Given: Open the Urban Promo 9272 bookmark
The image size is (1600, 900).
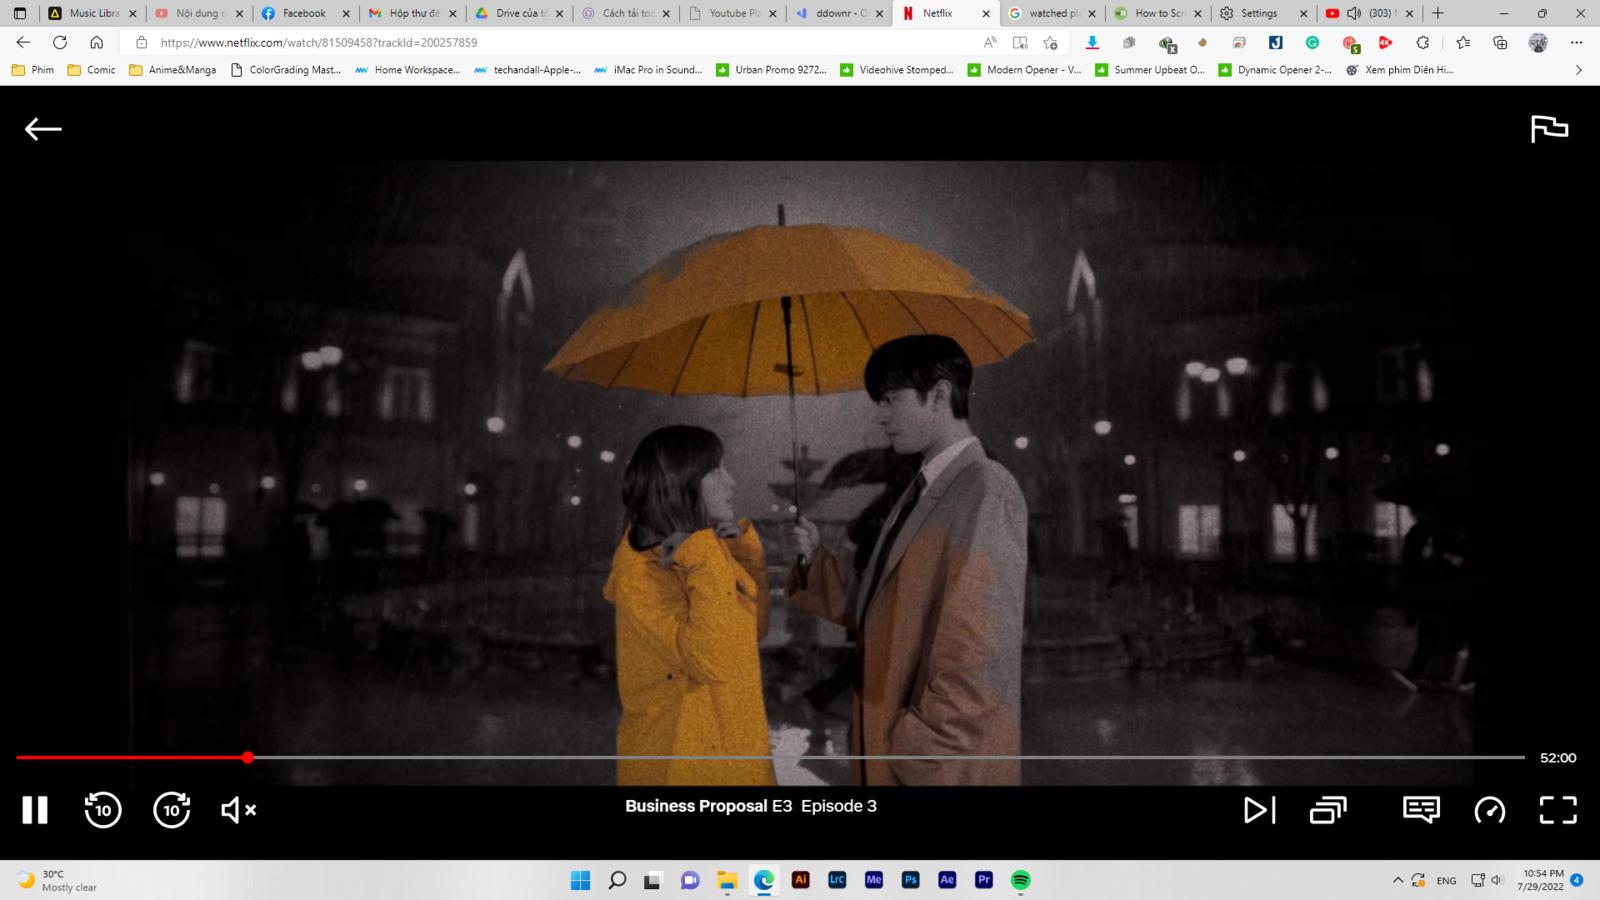Looking at the screenshot, I should coord(771,70).
